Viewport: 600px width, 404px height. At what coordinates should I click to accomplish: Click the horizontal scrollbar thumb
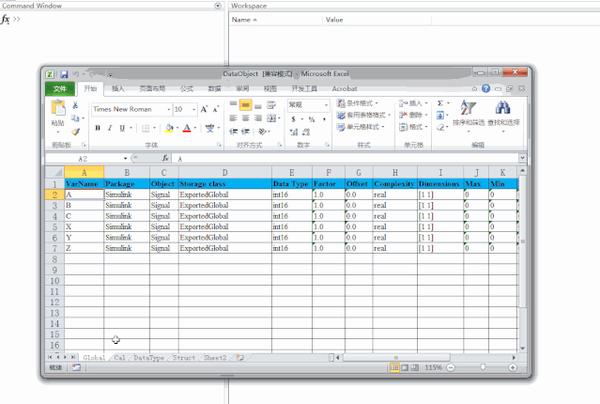tap(396, 357)
